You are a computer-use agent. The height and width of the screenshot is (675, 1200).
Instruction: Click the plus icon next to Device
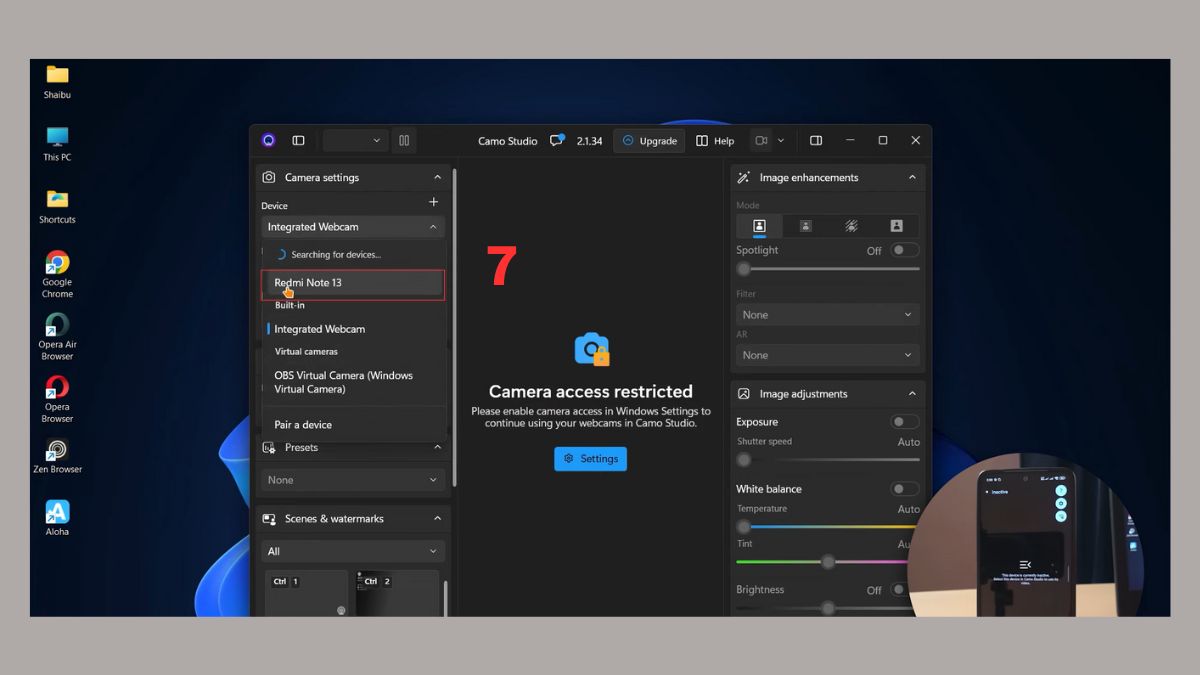pyautogui.click(x=433, y=202)
